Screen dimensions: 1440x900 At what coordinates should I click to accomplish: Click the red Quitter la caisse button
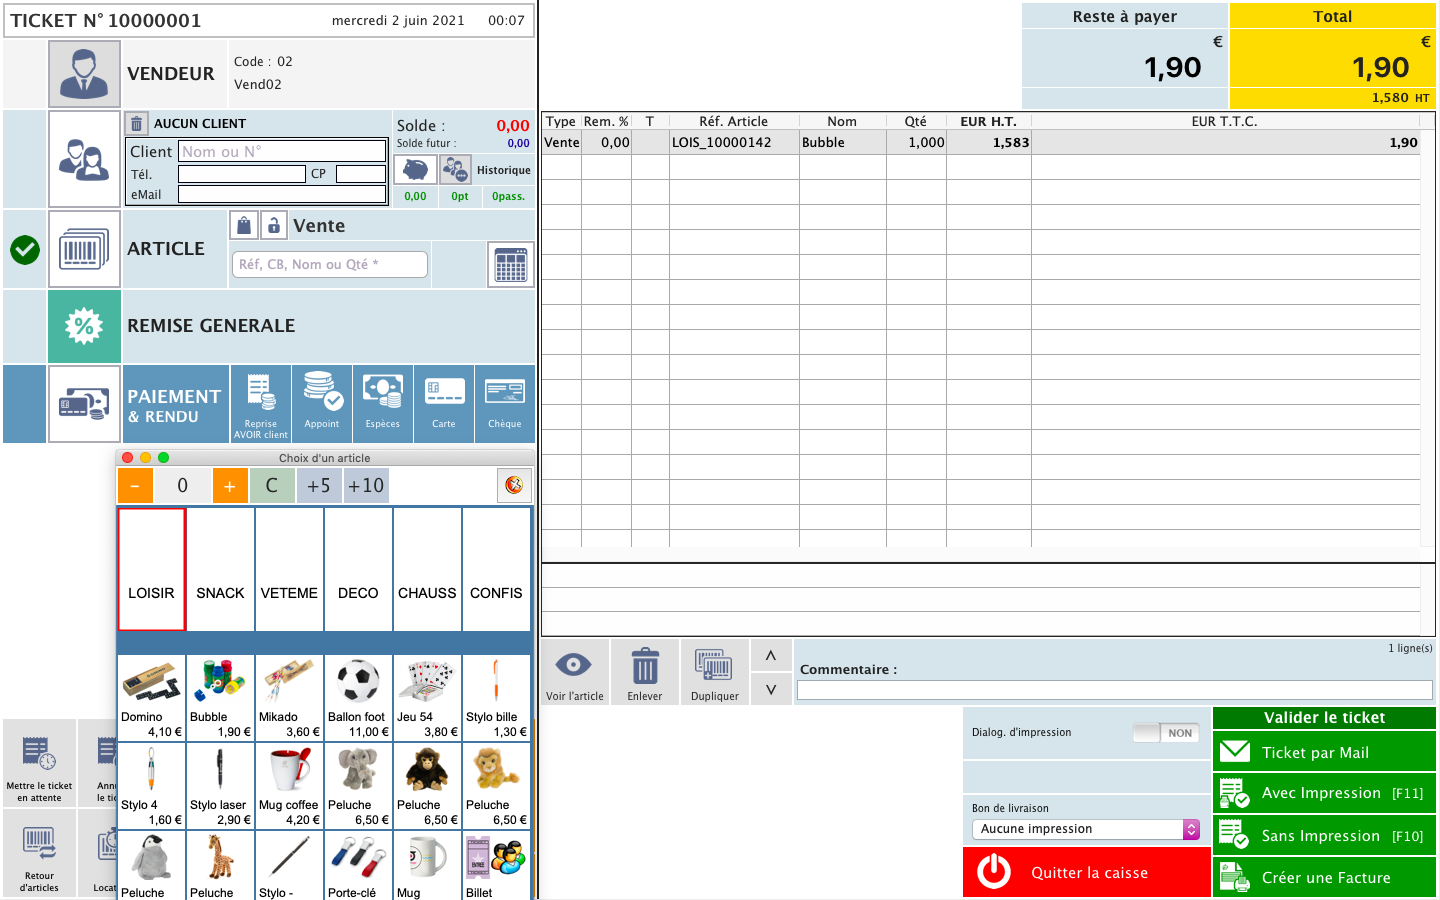[1087, 872]
